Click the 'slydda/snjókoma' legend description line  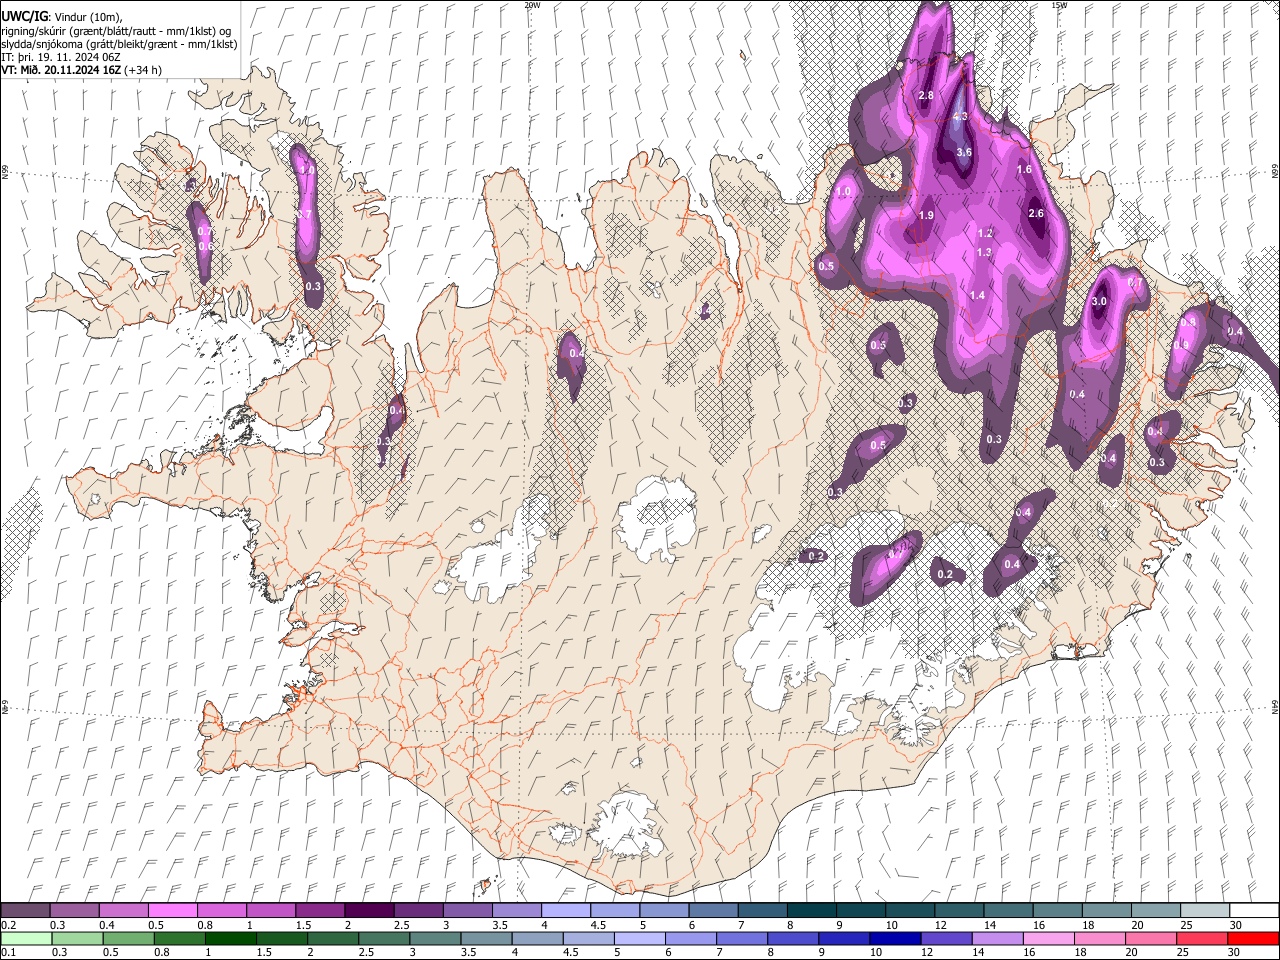[119, 43]
